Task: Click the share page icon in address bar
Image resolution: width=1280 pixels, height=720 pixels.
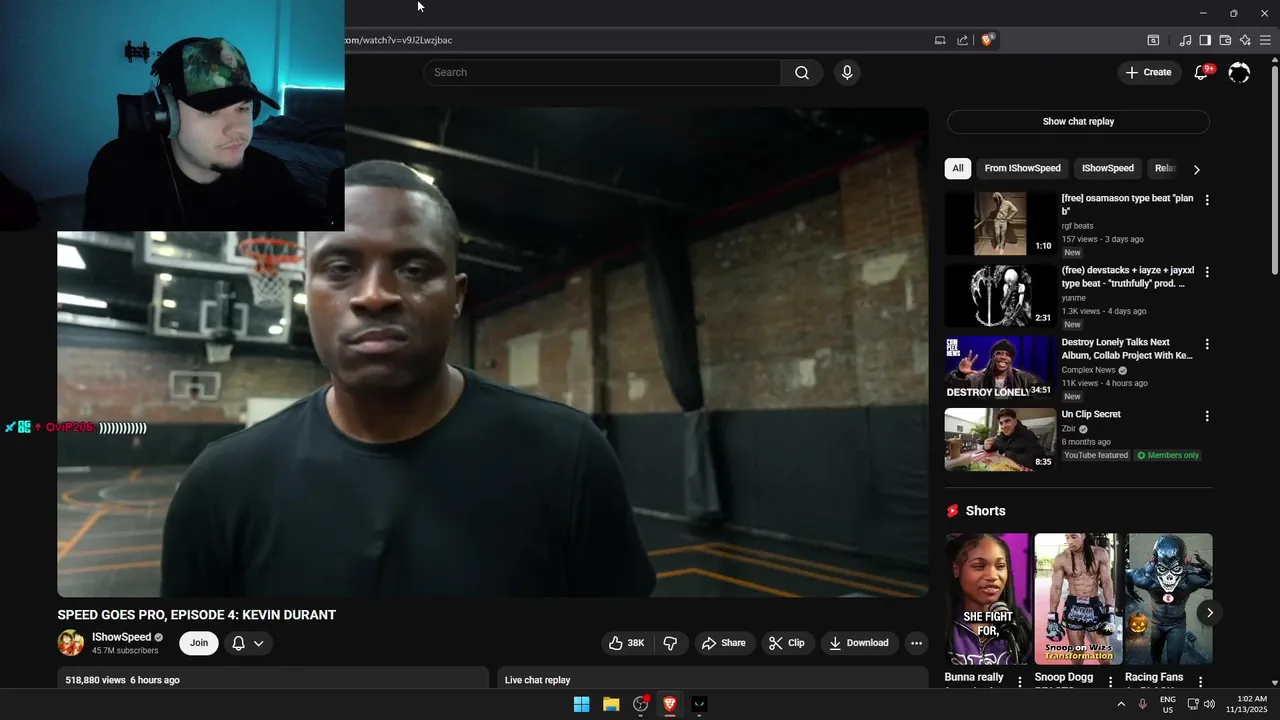Action: pyautogui.click(x=962, y=40)
